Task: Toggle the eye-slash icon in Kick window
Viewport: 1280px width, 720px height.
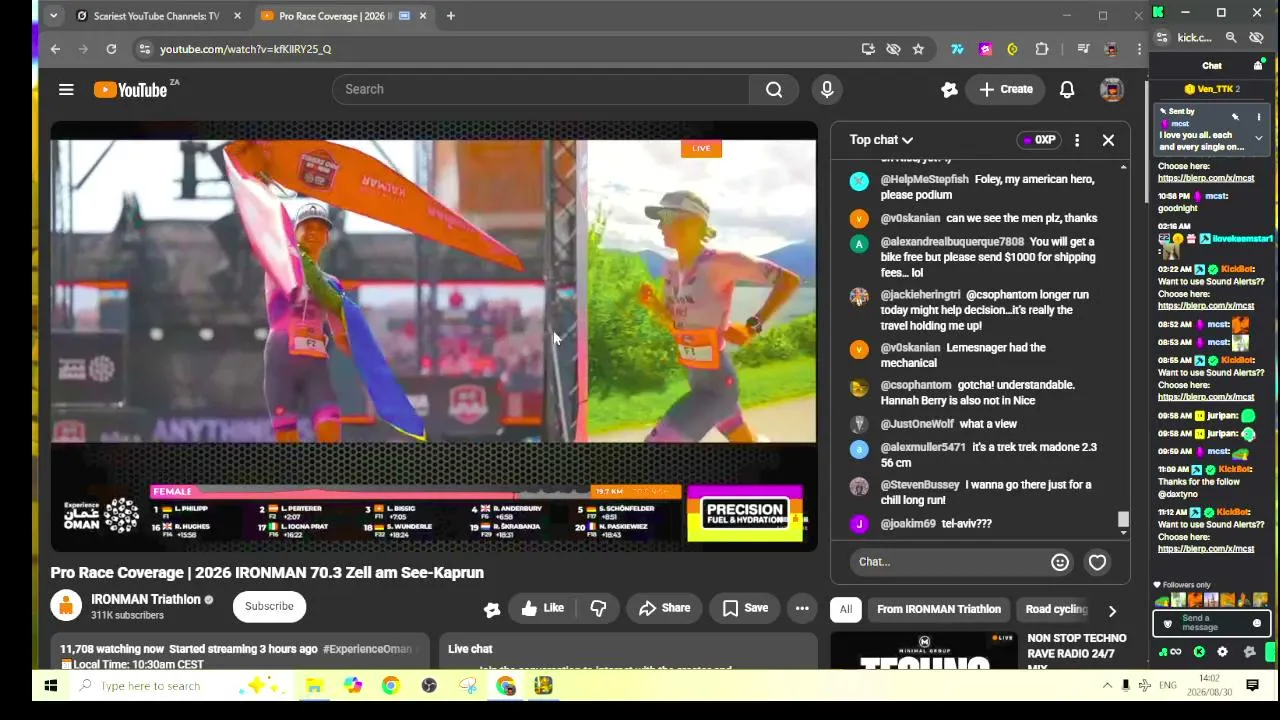Action: pyautogui.click(x=1257, y=38)
